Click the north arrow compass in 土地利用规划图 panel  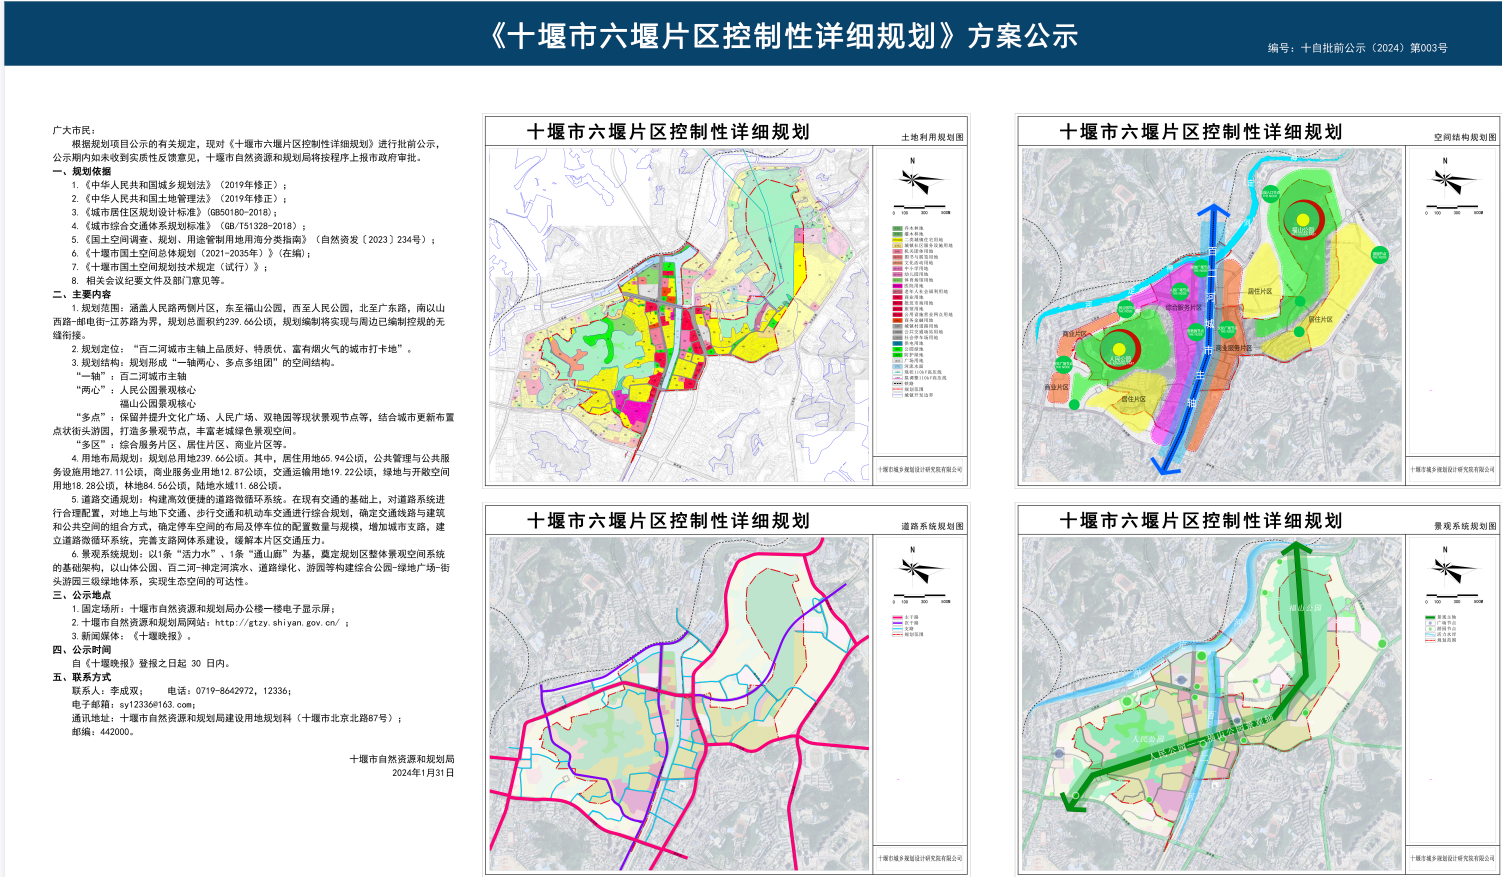point(919,181)
